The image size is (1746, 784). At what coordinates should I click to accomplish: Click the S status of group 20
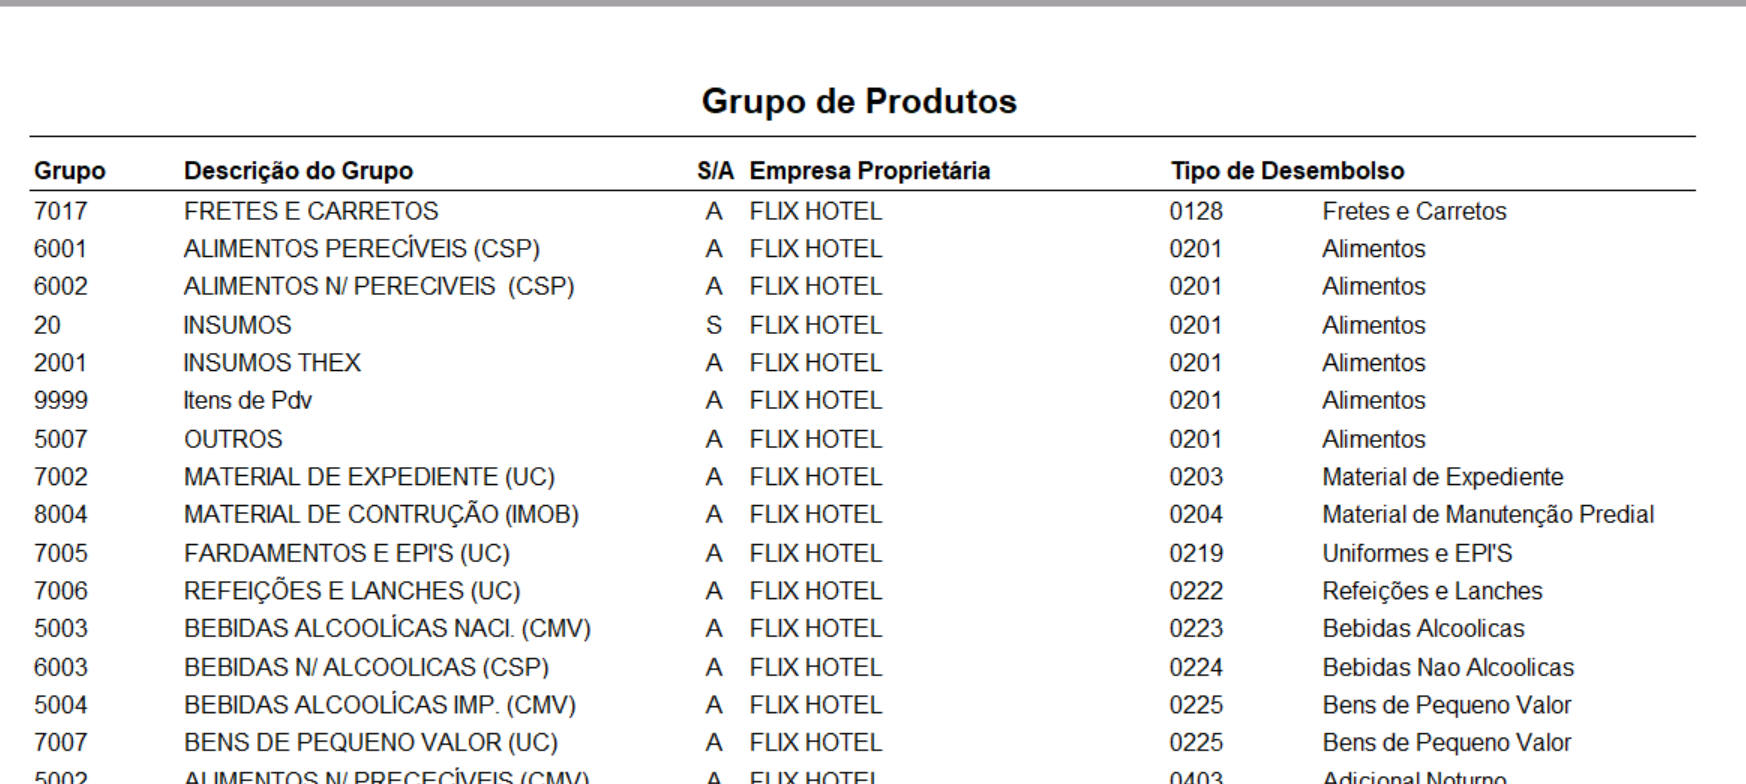pos(714,325)
